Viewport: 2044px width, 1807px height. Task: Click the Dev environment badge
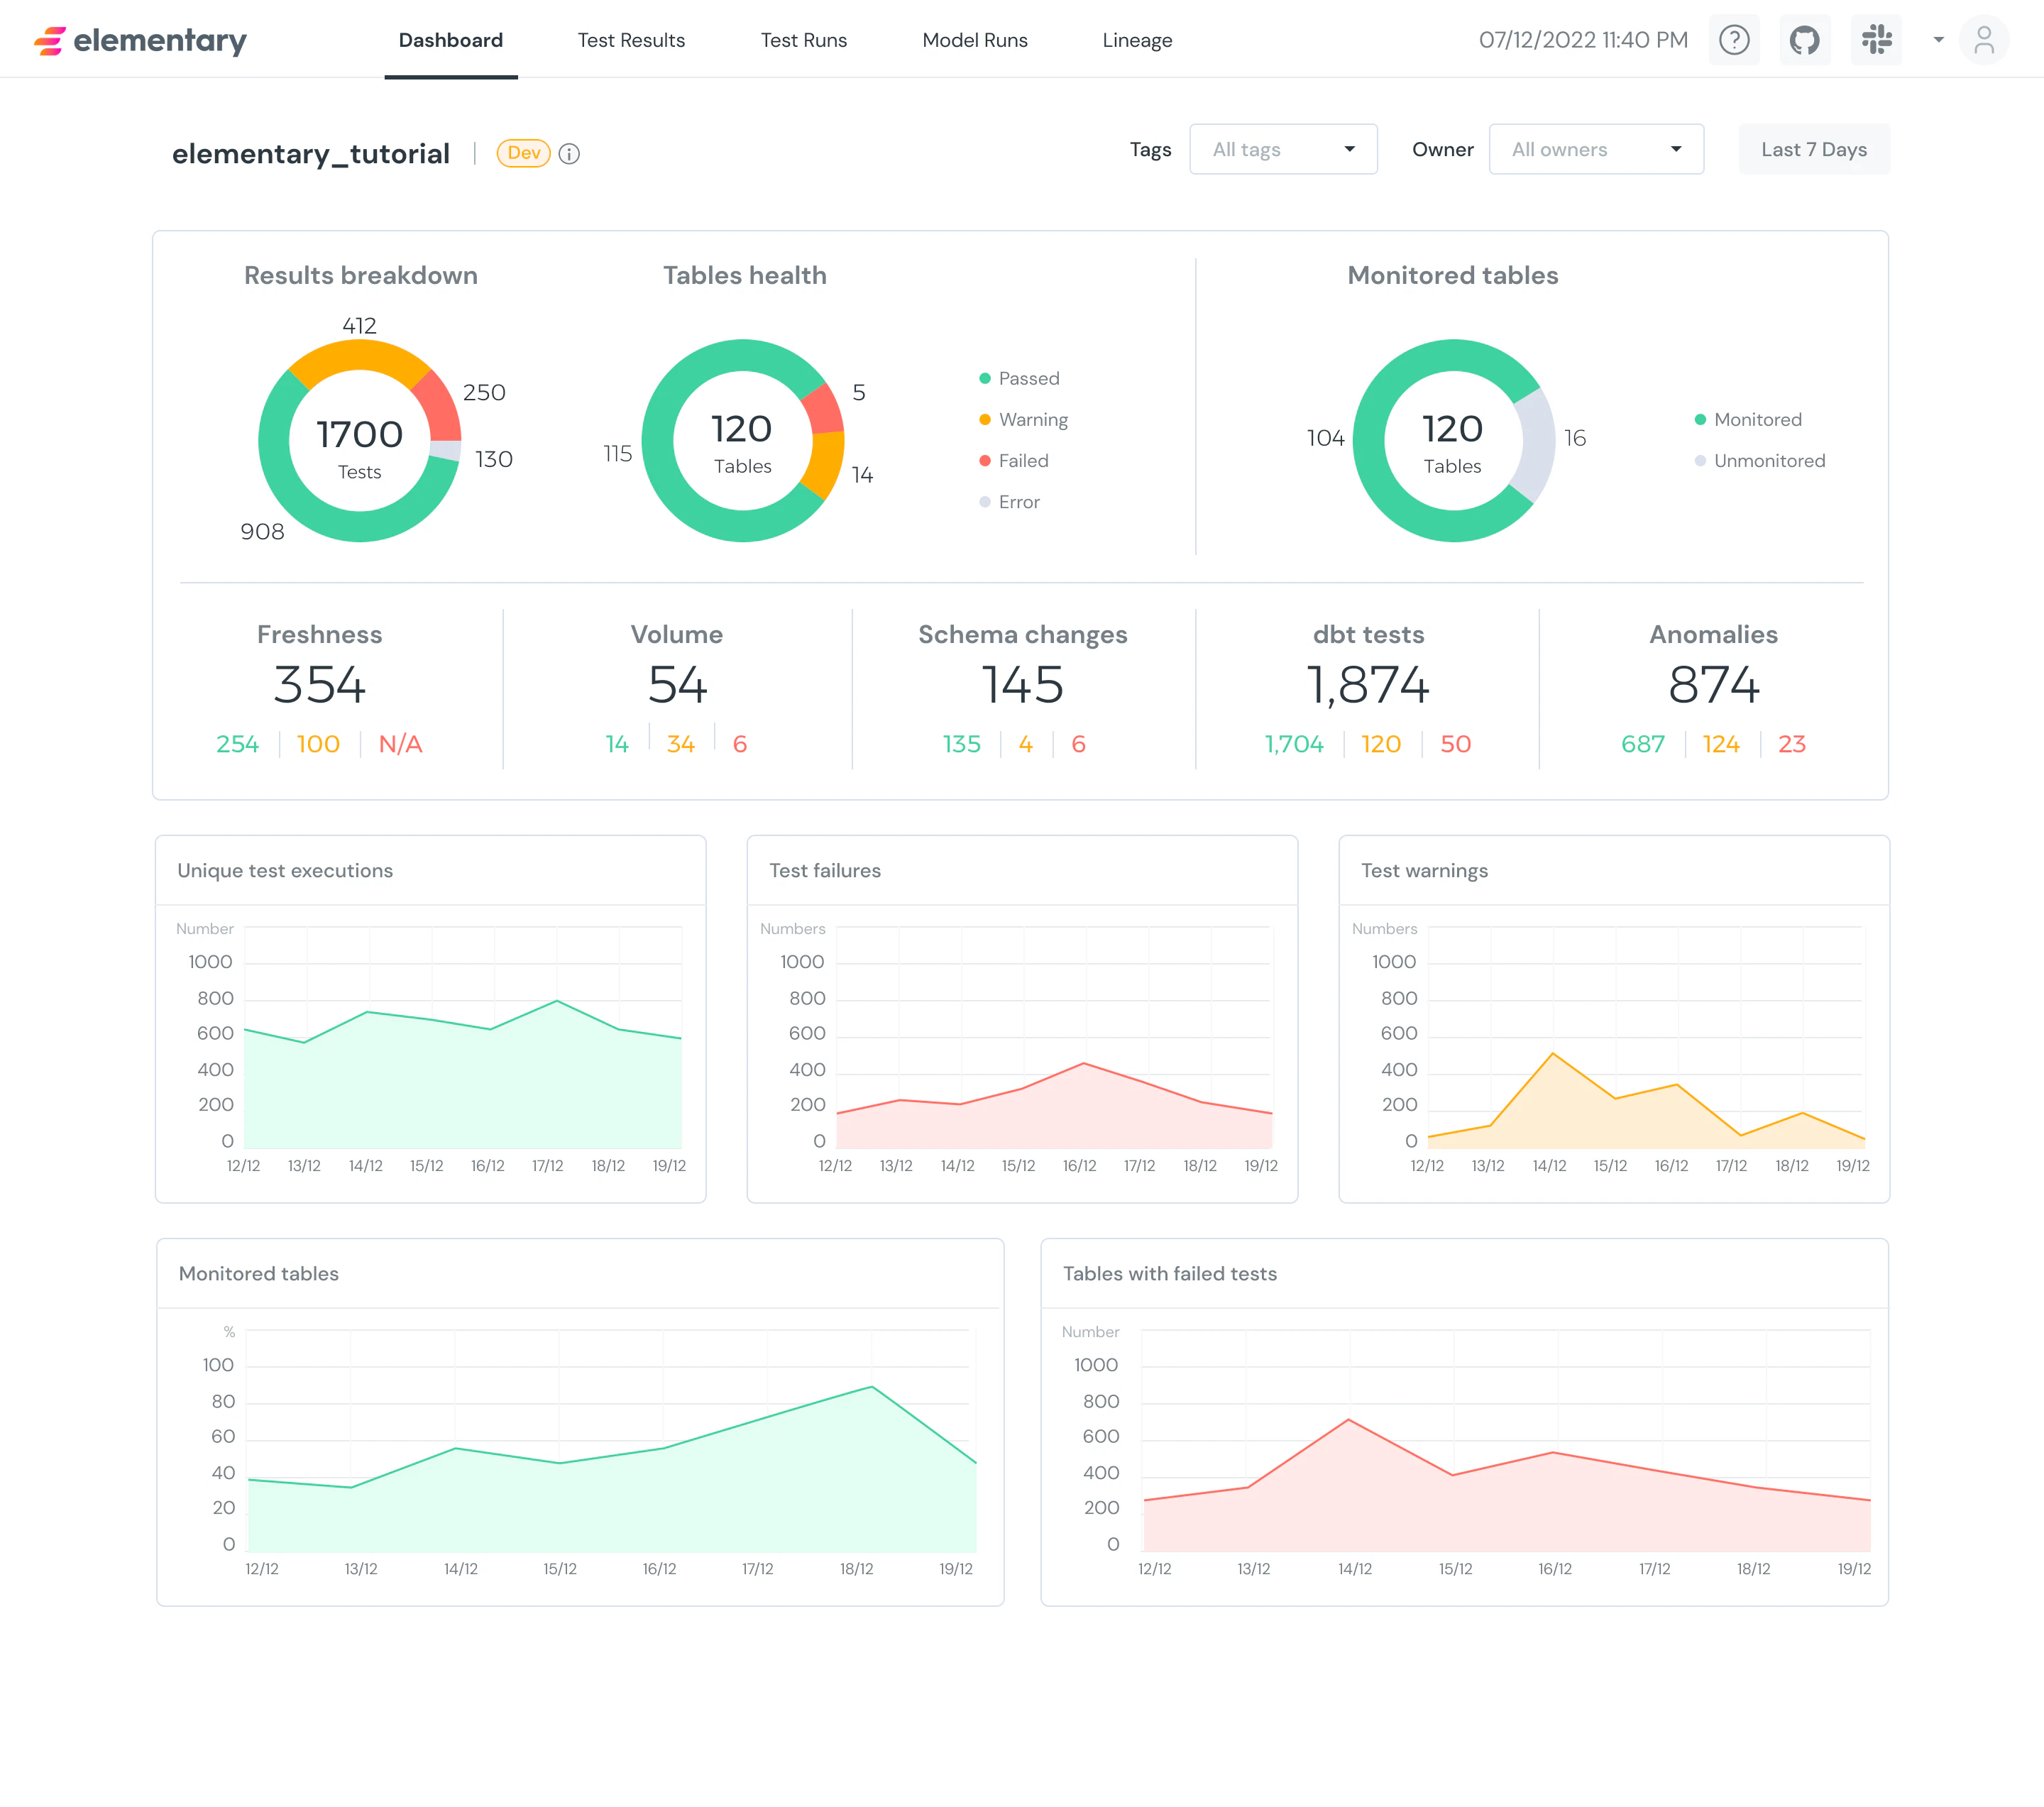(523, 153)
